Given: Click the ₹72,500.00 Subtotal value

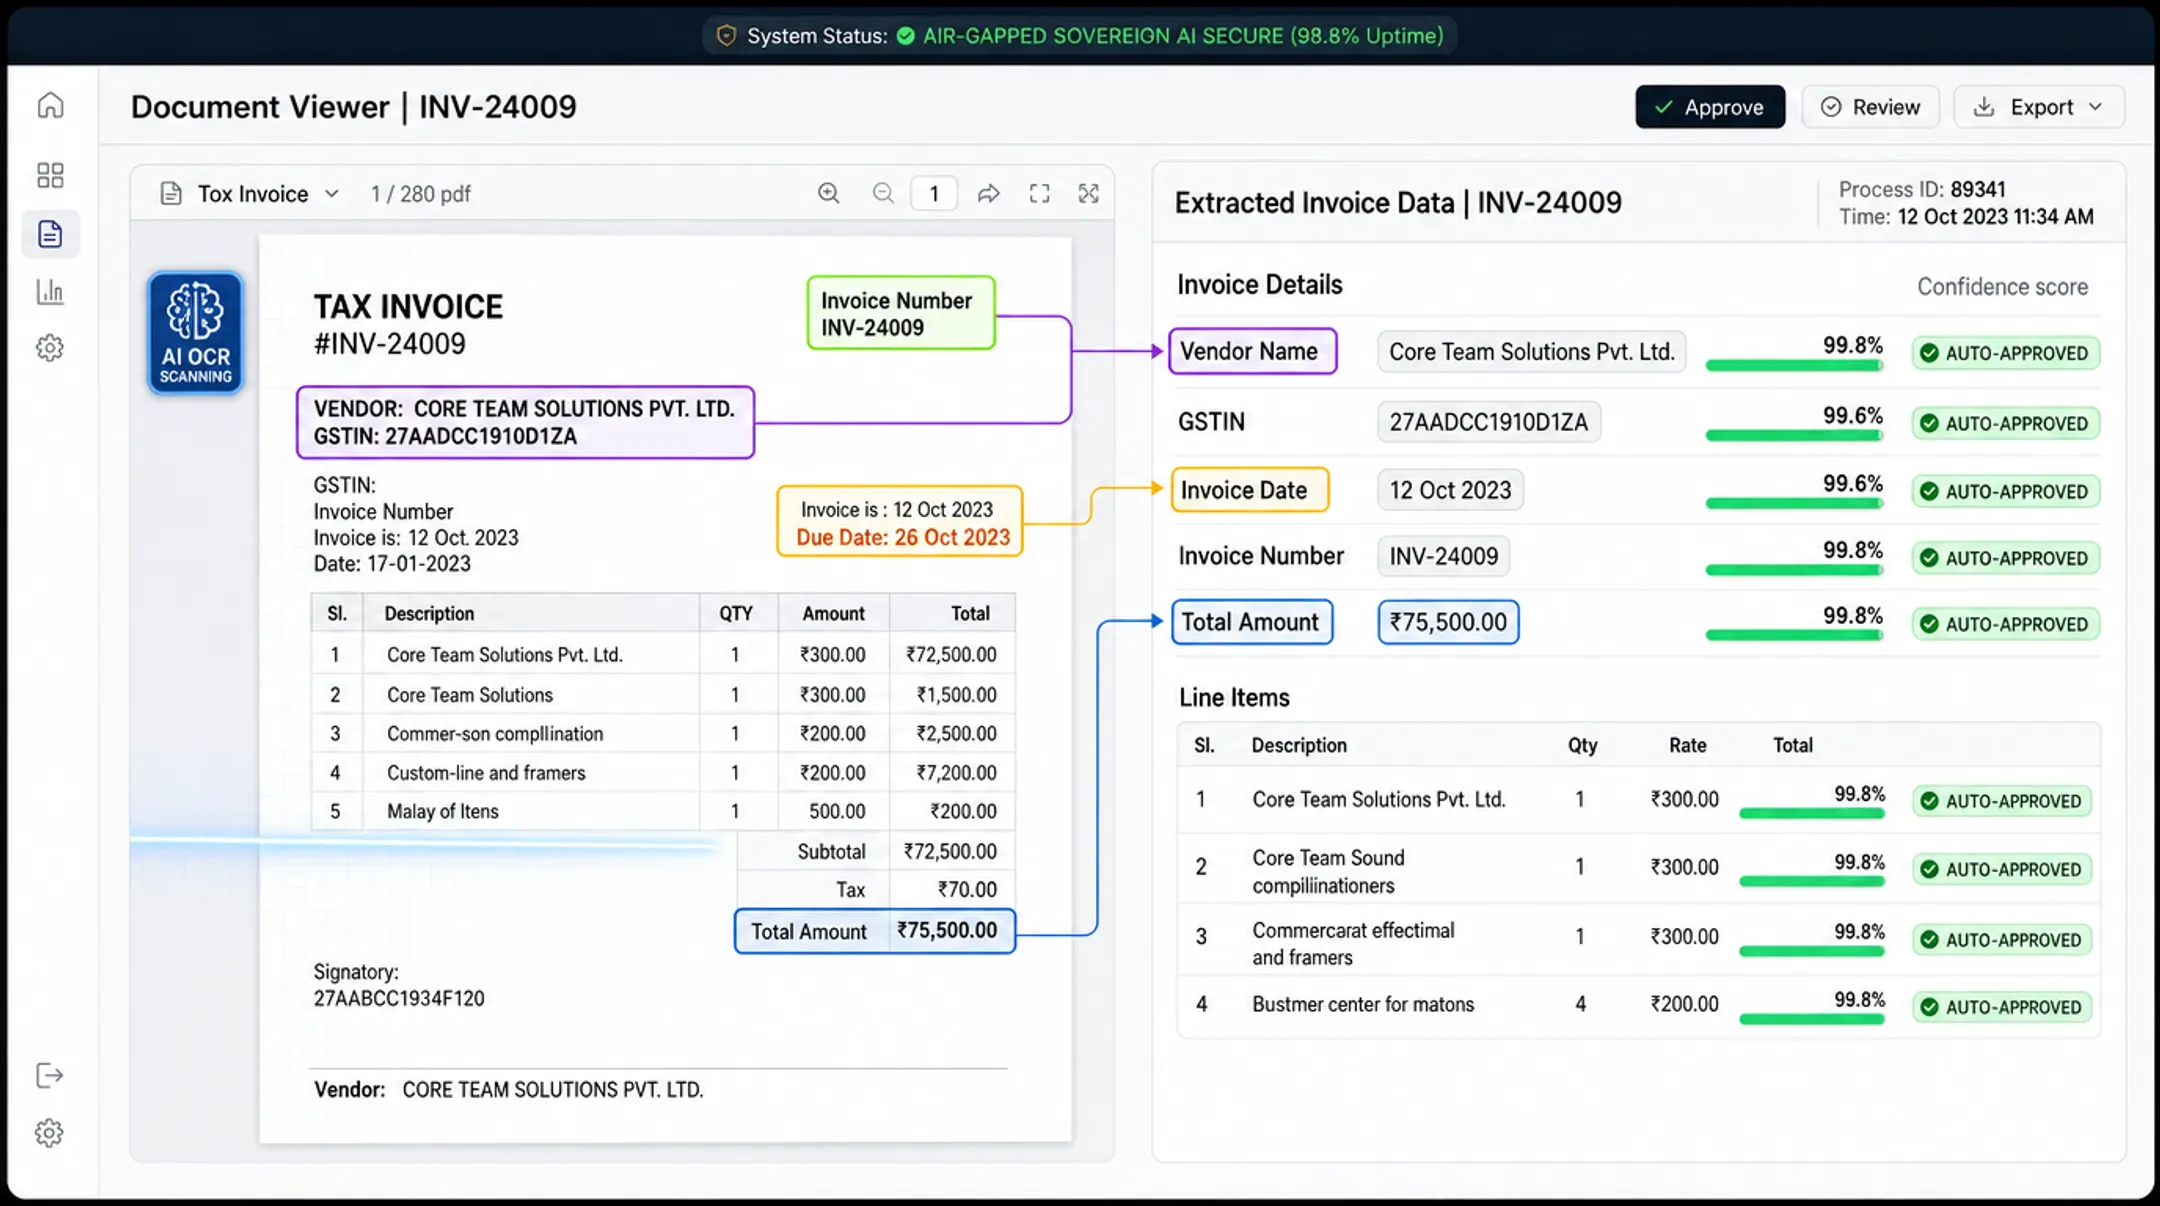Looking at the screenshot, I should (950, 851).
